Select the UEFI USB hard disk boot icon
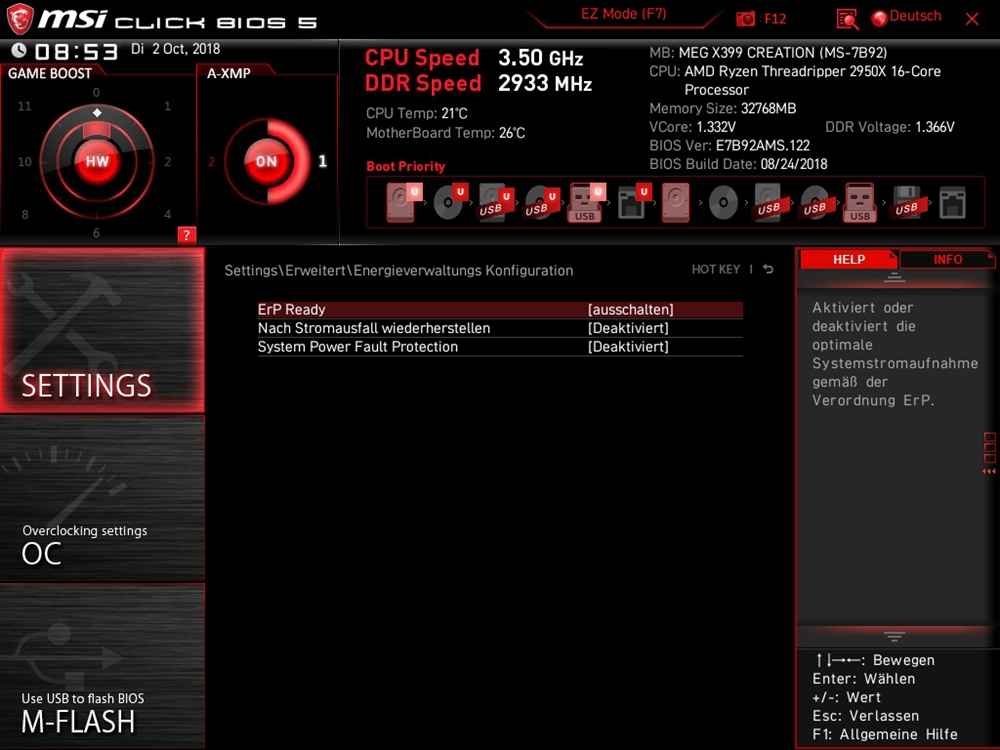Image resolution: width=1000 pixels, height=750 pixels. 496,202
